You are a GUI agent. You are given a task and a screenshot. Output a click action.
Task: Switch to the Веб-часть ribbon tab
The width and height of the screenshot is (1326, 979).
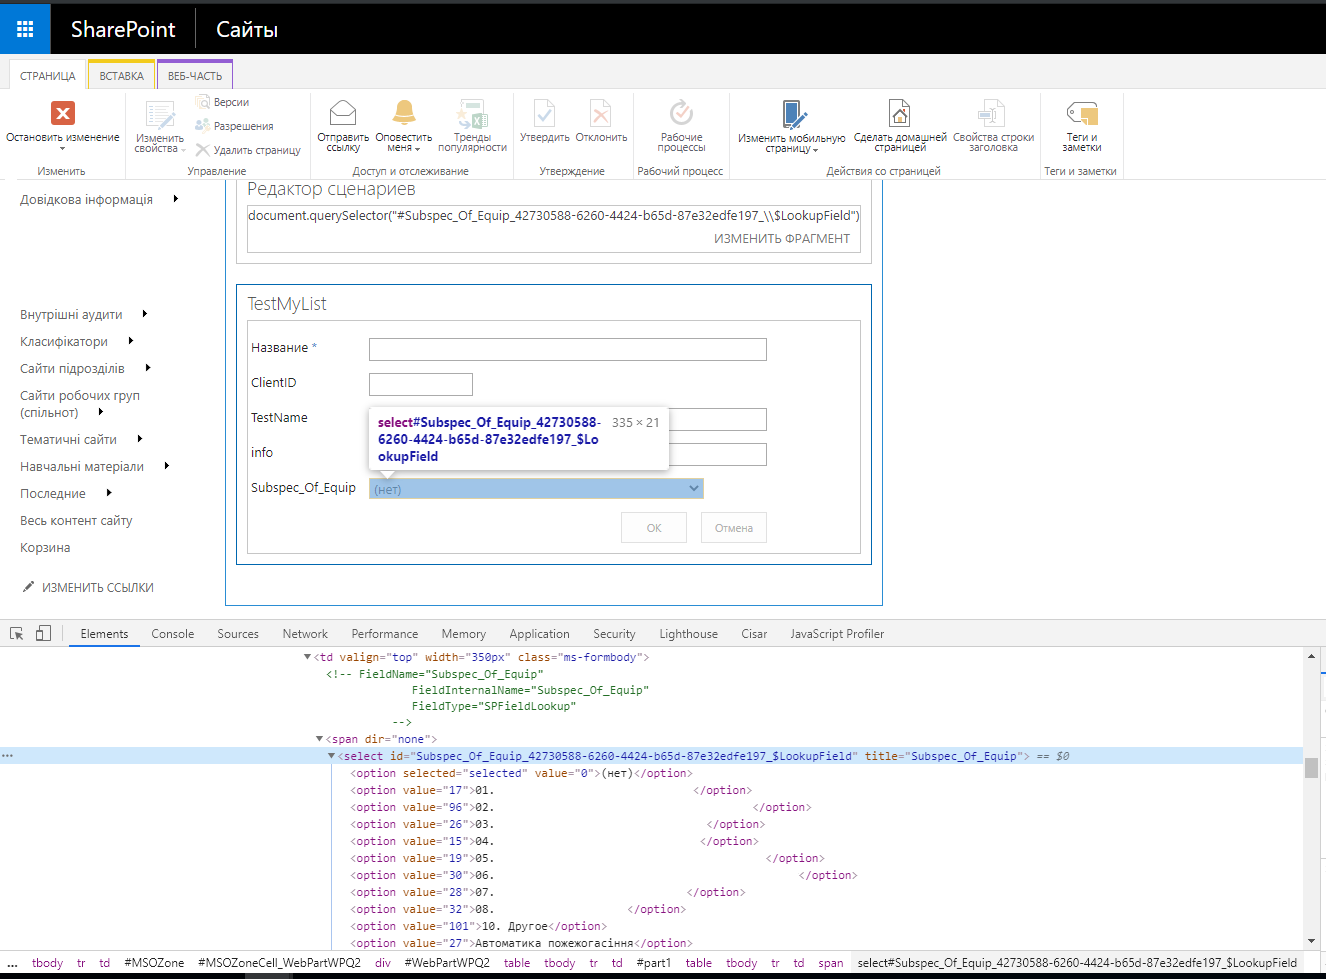195,76
